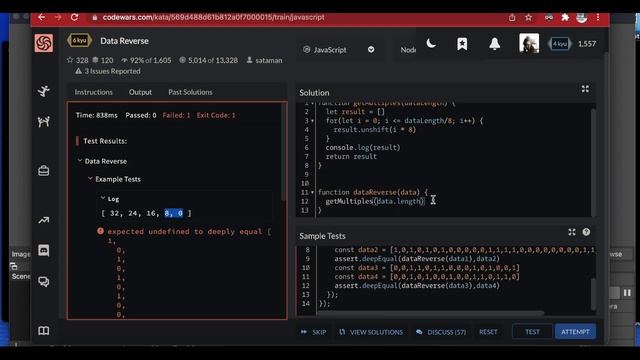Open the docs book sidebar icon
The width and height of the screenshot is (640, 360).
coord(44,331)
